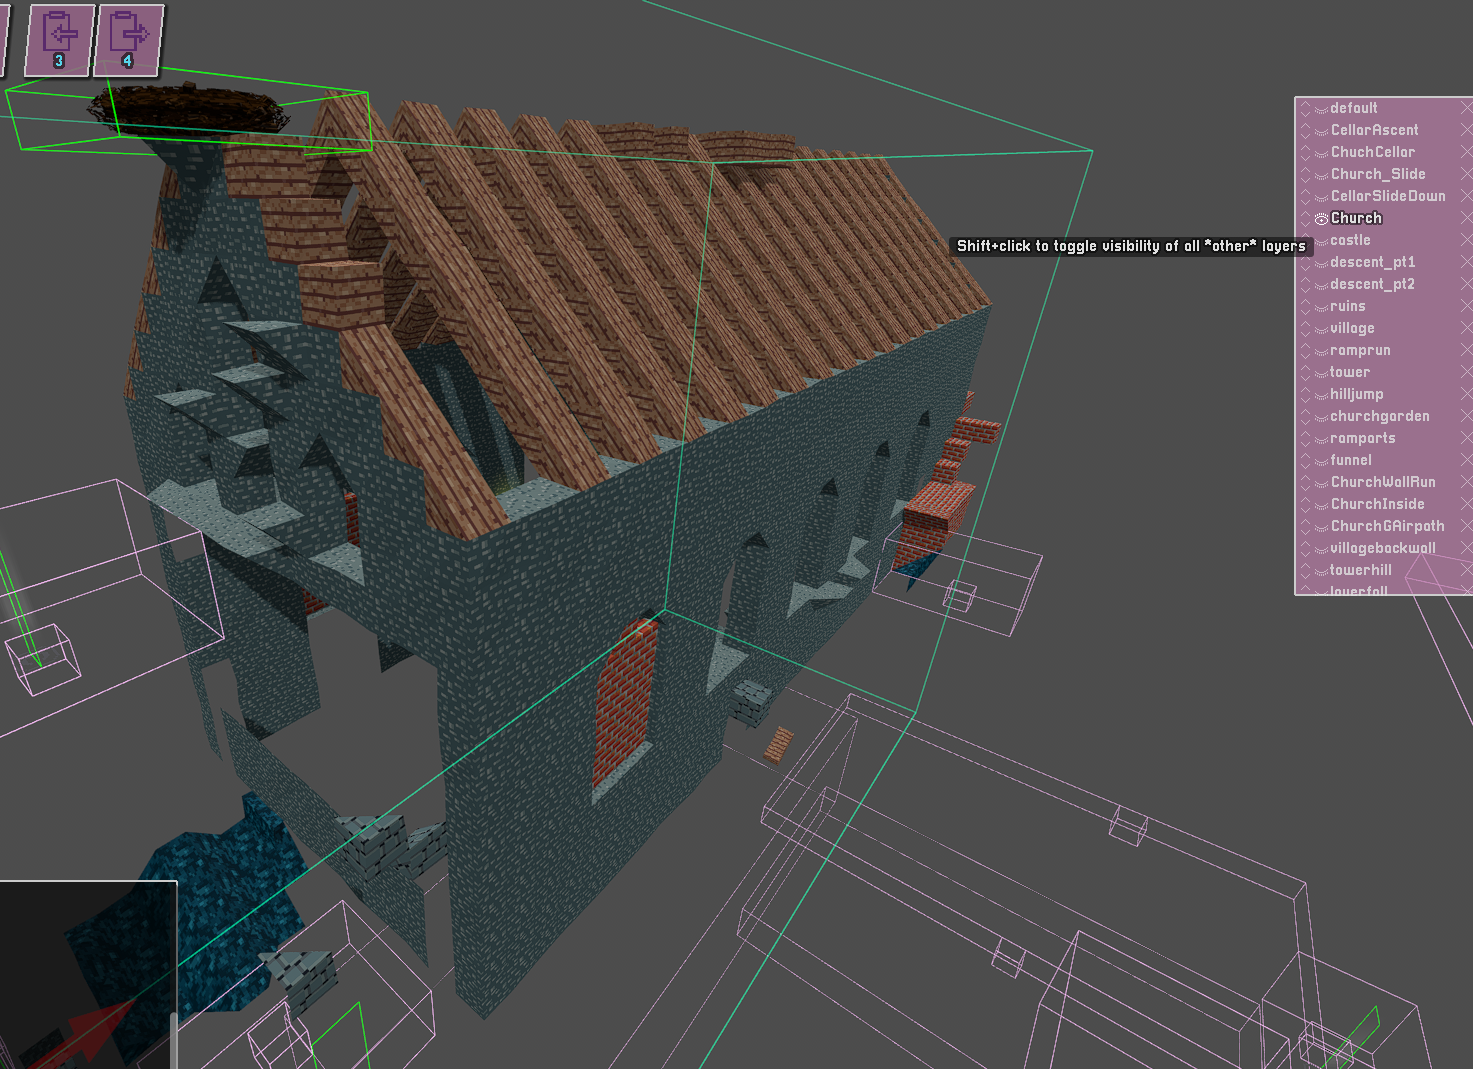
Task: Click the clipboard export button numbered 4
Action: [x=128, y=40]
